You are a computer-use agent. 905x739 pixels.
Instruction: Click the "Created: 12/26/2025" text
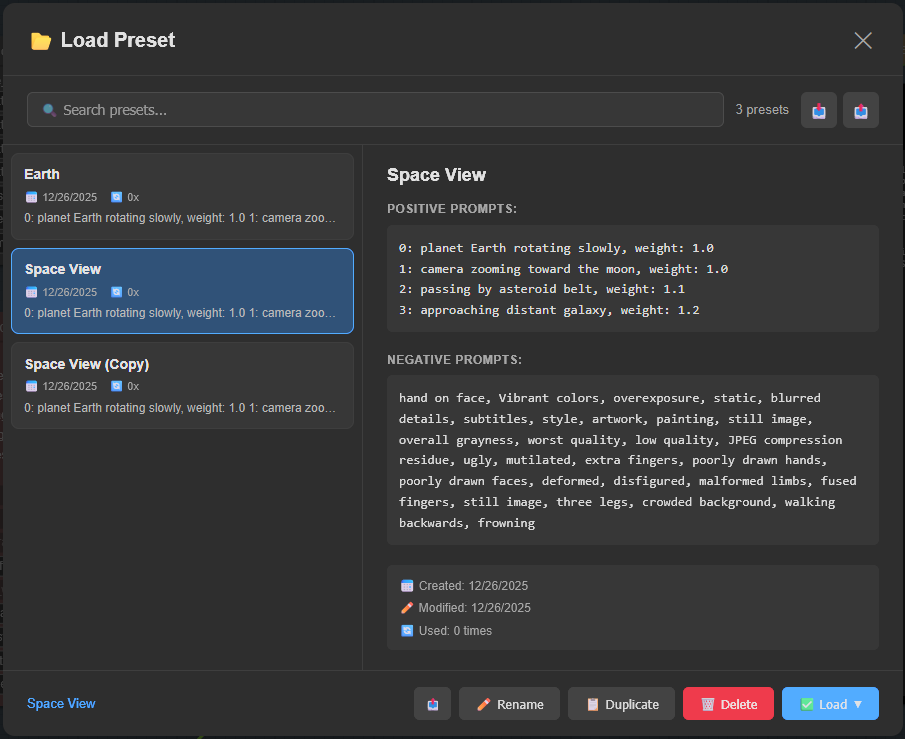473,586
